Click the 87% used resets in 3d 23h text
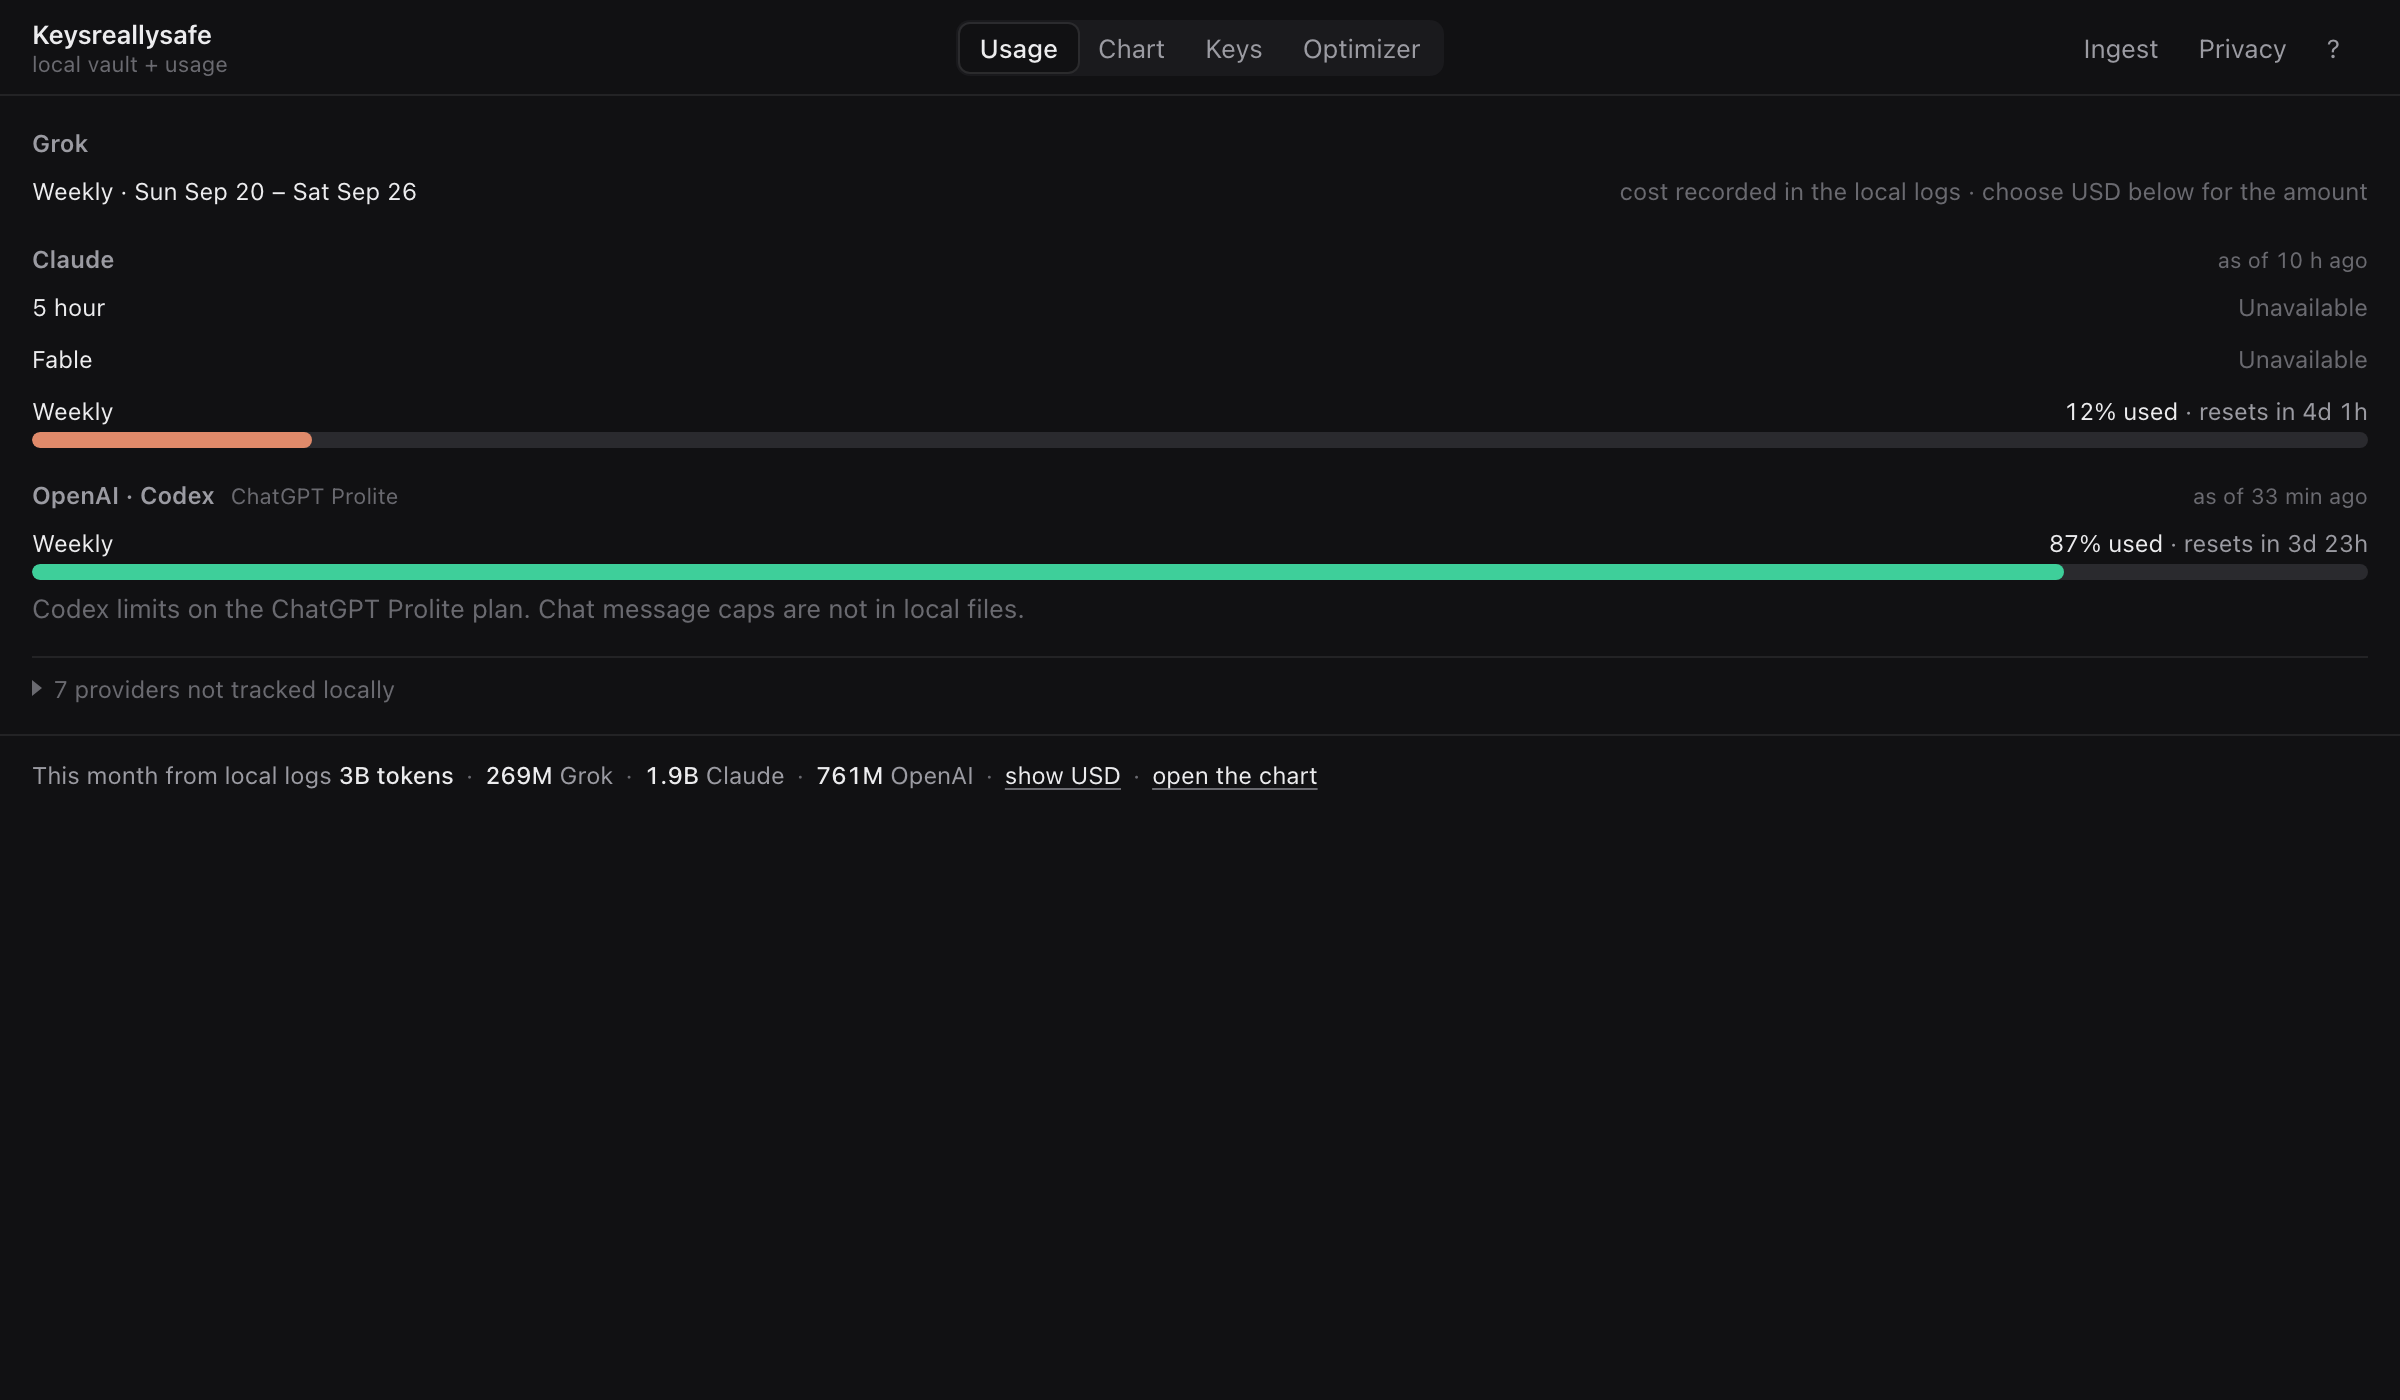 coord(2208,544)
